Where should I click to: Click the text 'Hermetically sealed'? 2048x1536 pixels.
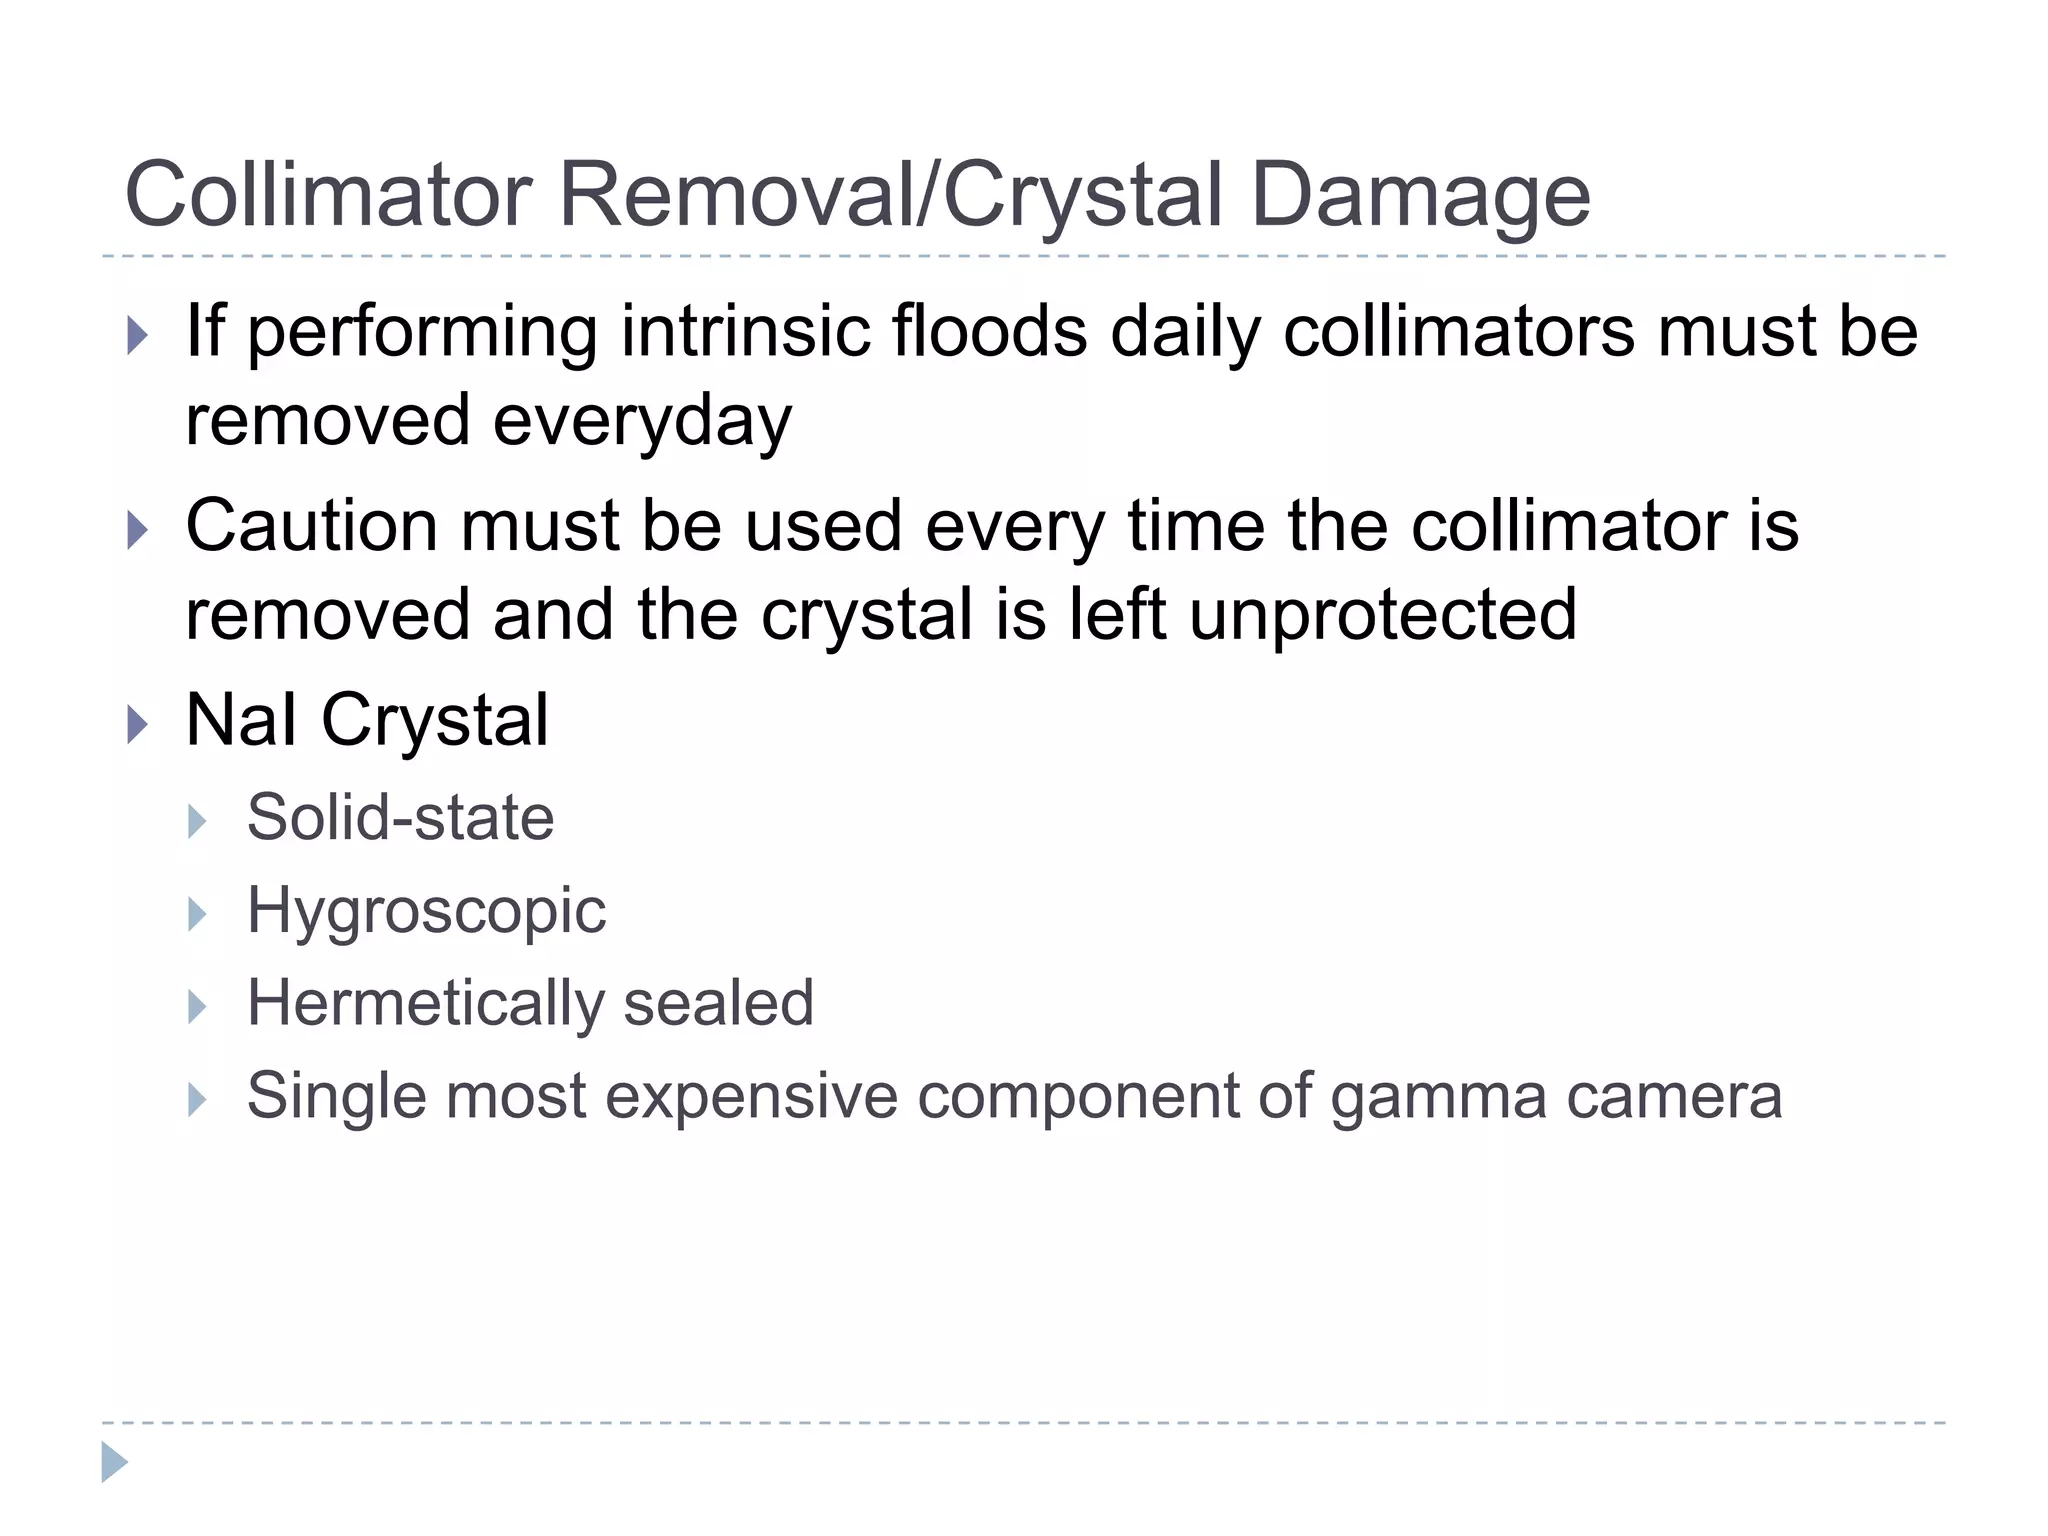tap(530, 1003)
